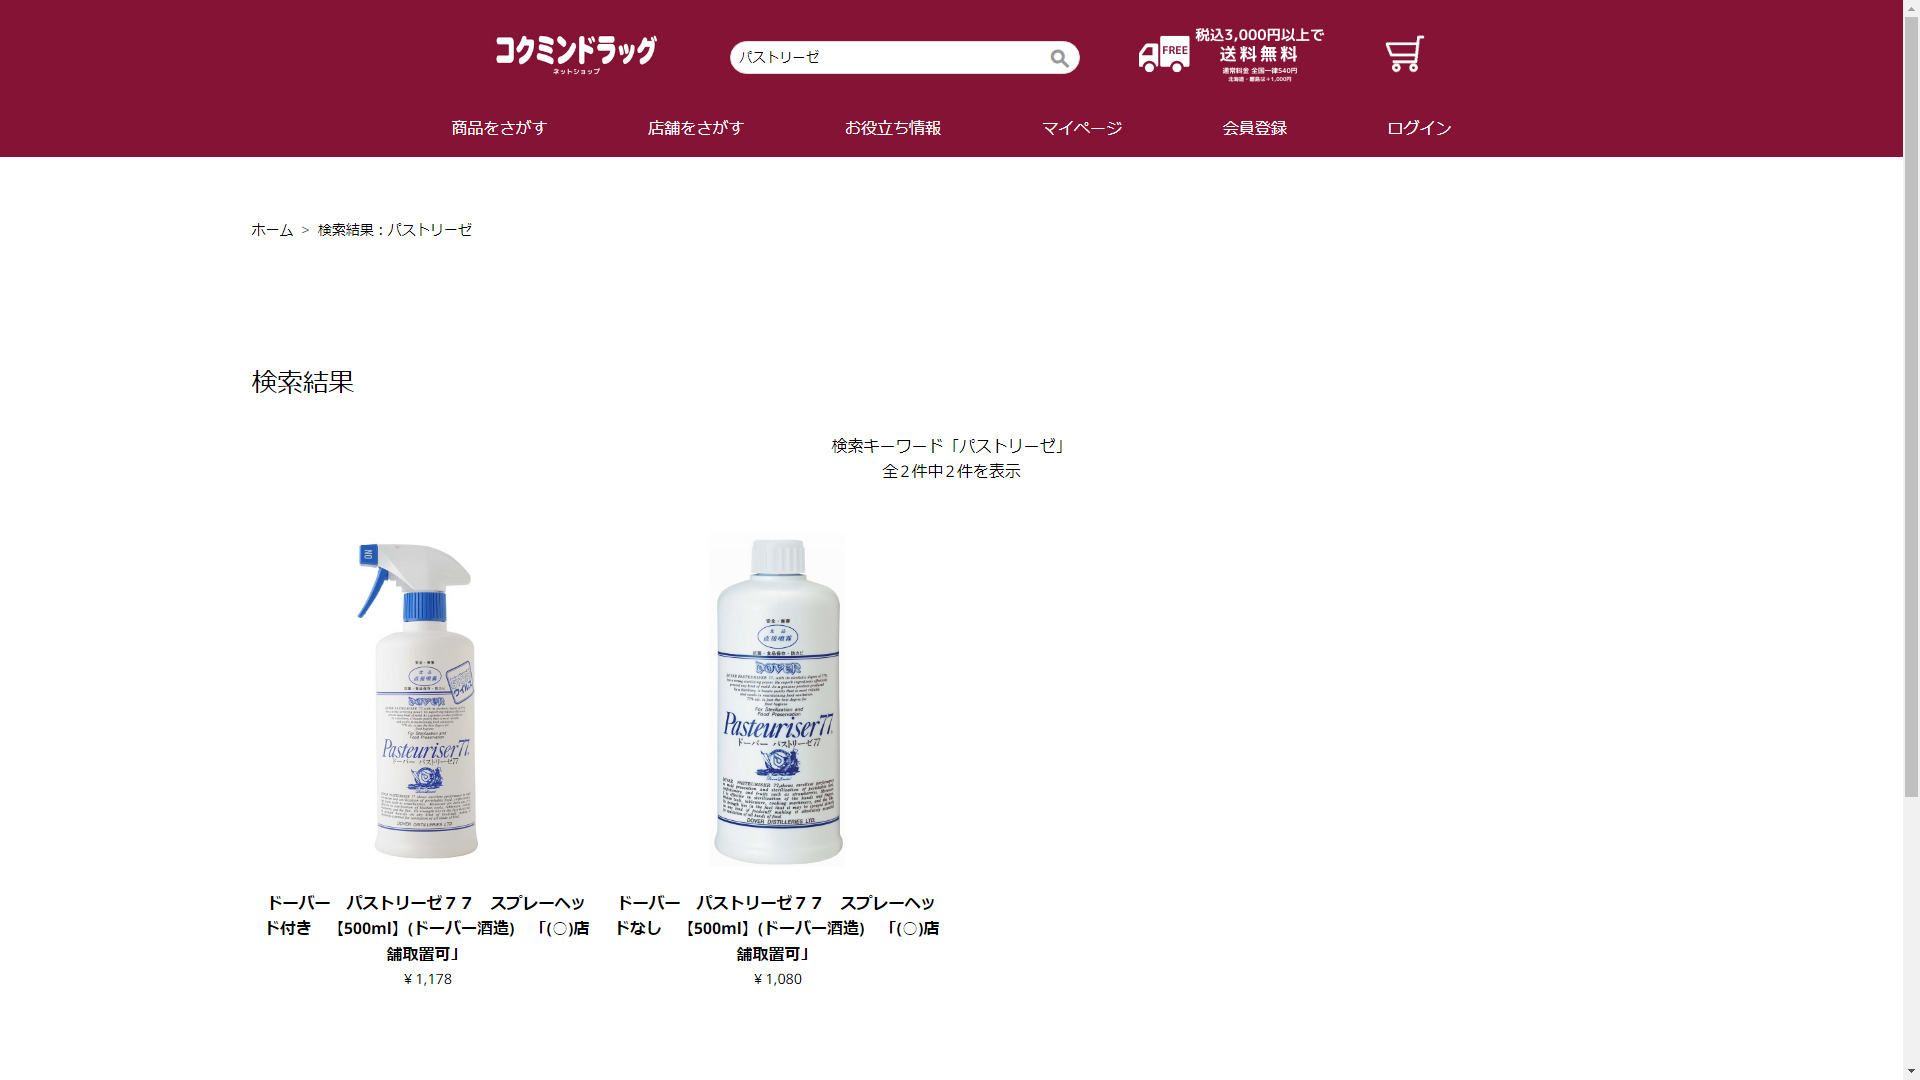Viewport: 1920px width, 1080px height.
Task: Open 会員登録 registration page
Action: 1254,128
